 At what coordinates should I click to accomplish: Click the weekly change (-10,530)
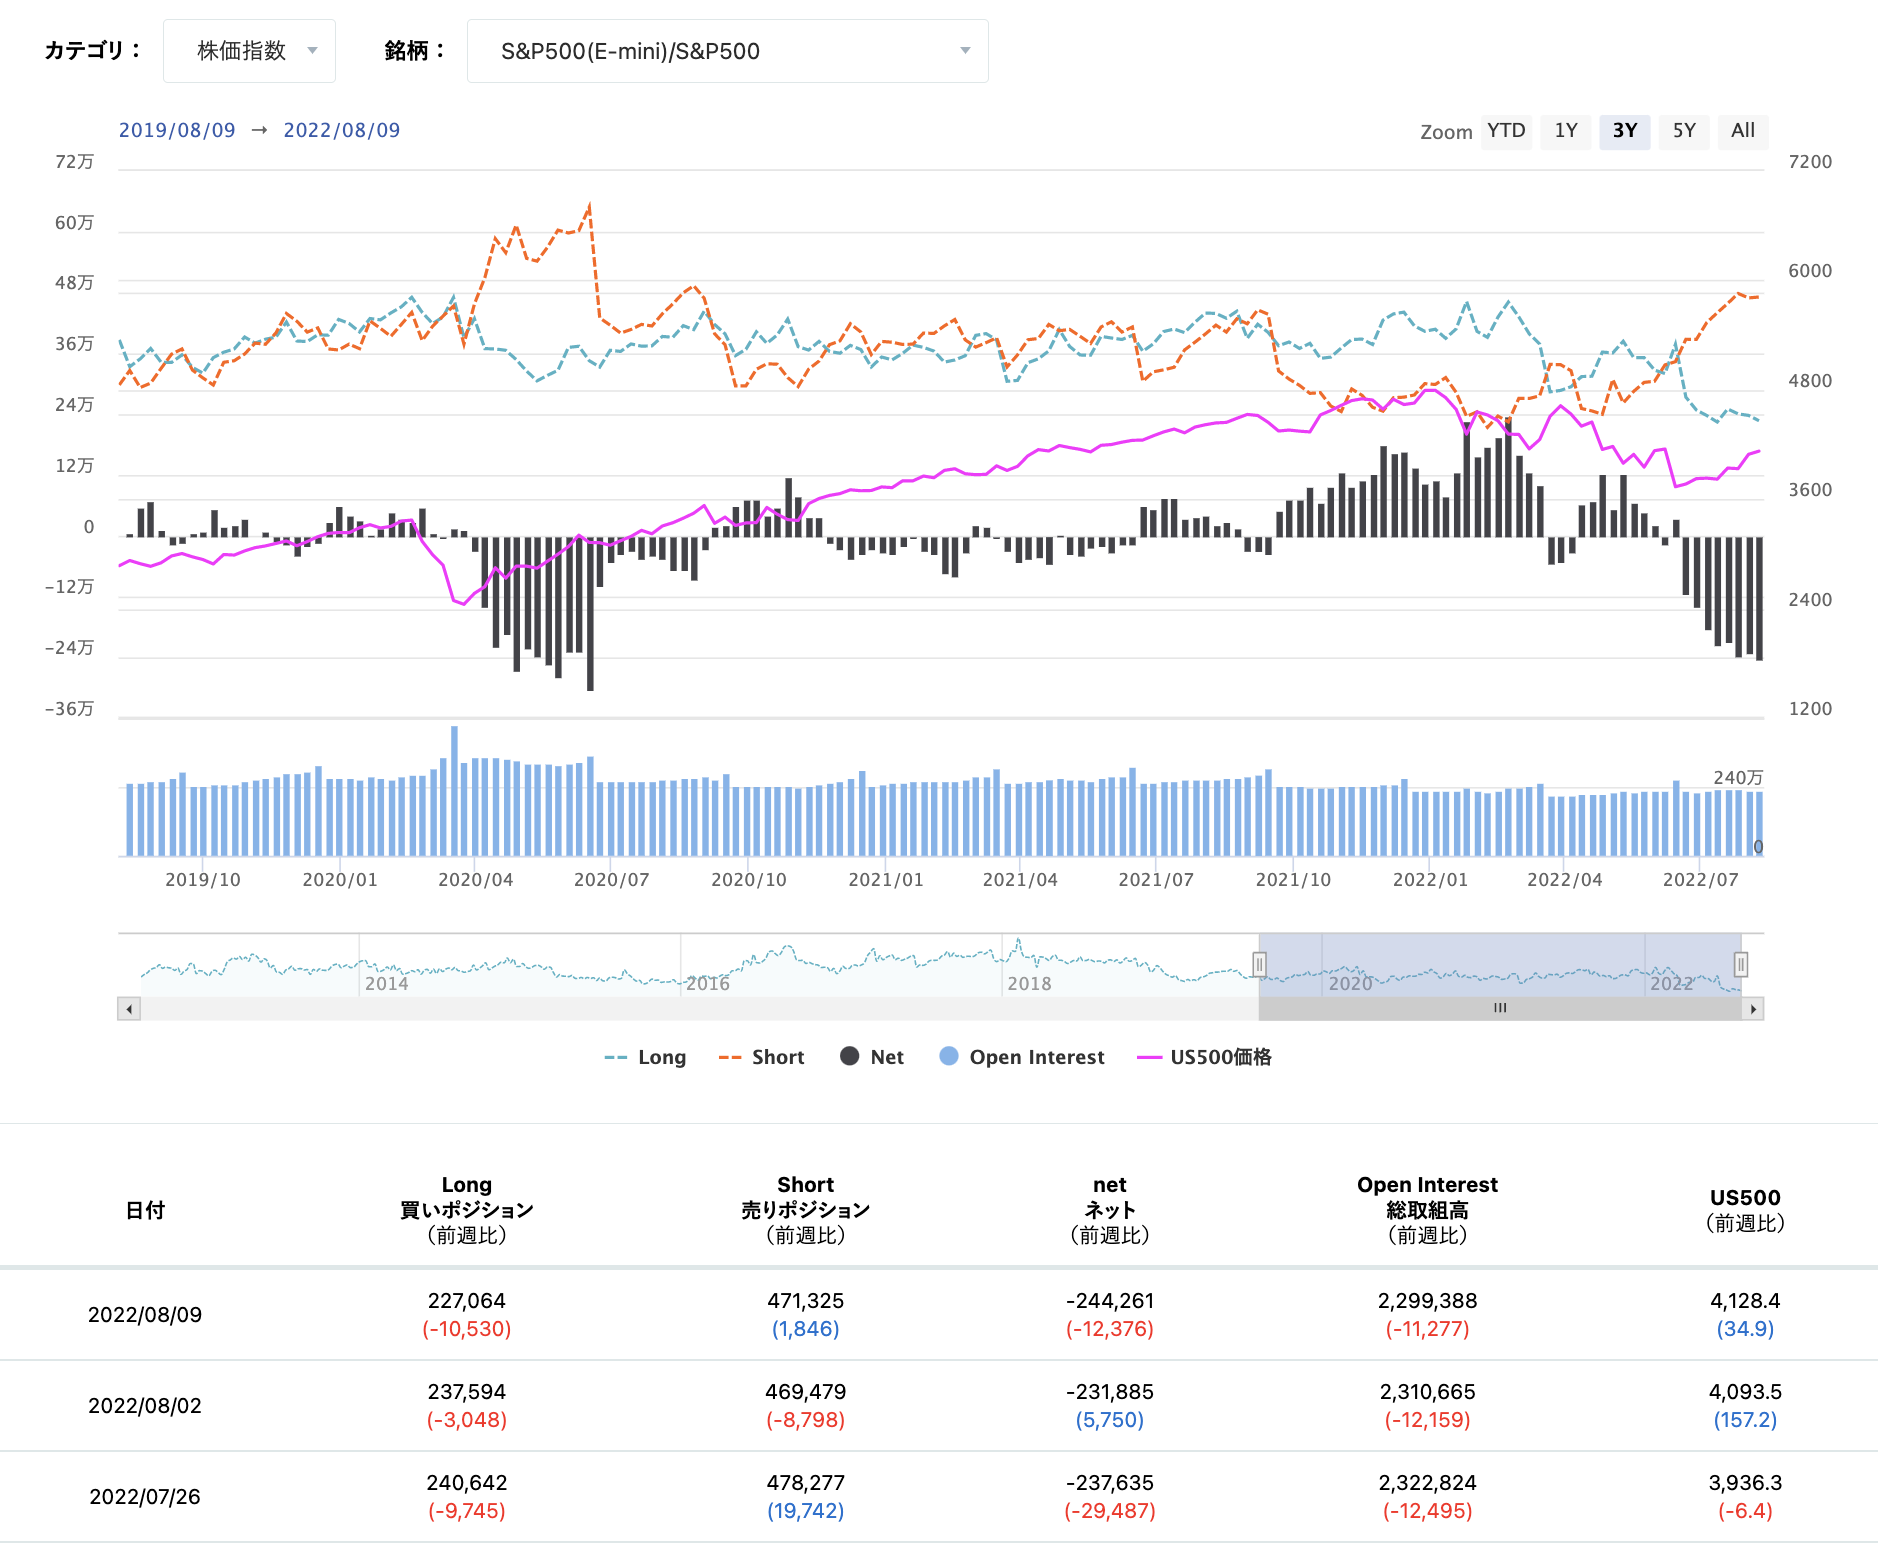point(467,1329)
